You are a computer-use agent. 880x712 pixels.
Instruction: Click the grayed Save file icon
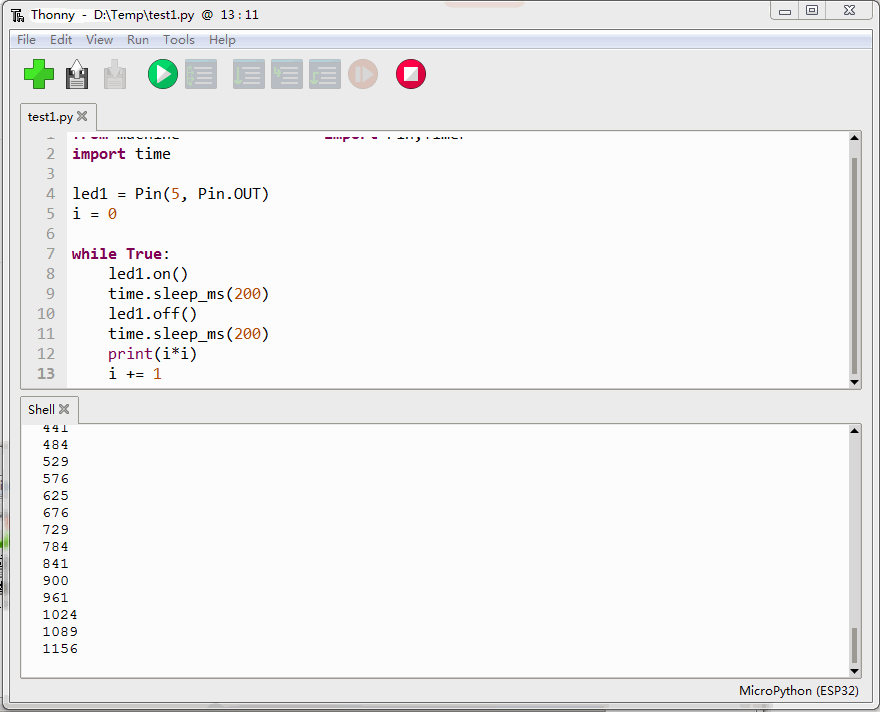tap(115, 74)
